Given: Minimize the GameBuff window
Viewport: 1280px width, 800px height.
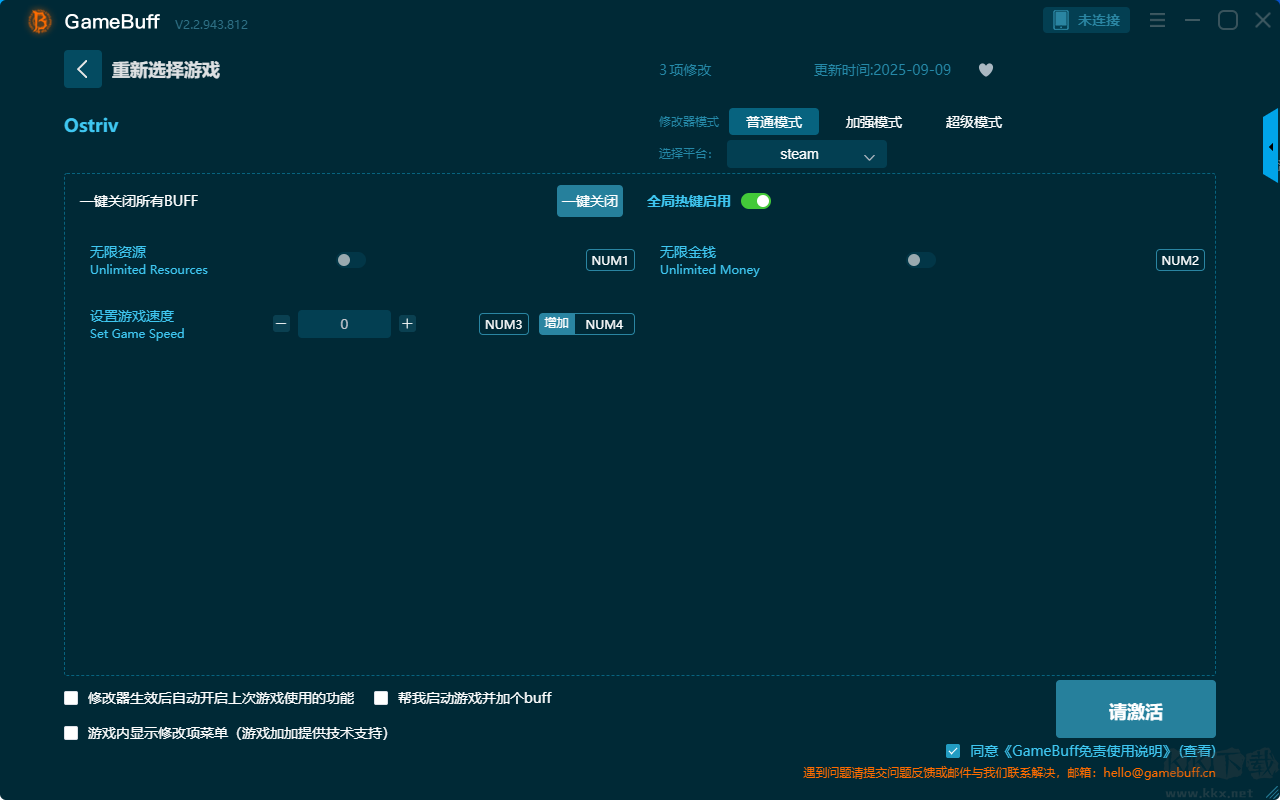Looking at the screenshot, I should [1192, 20].
